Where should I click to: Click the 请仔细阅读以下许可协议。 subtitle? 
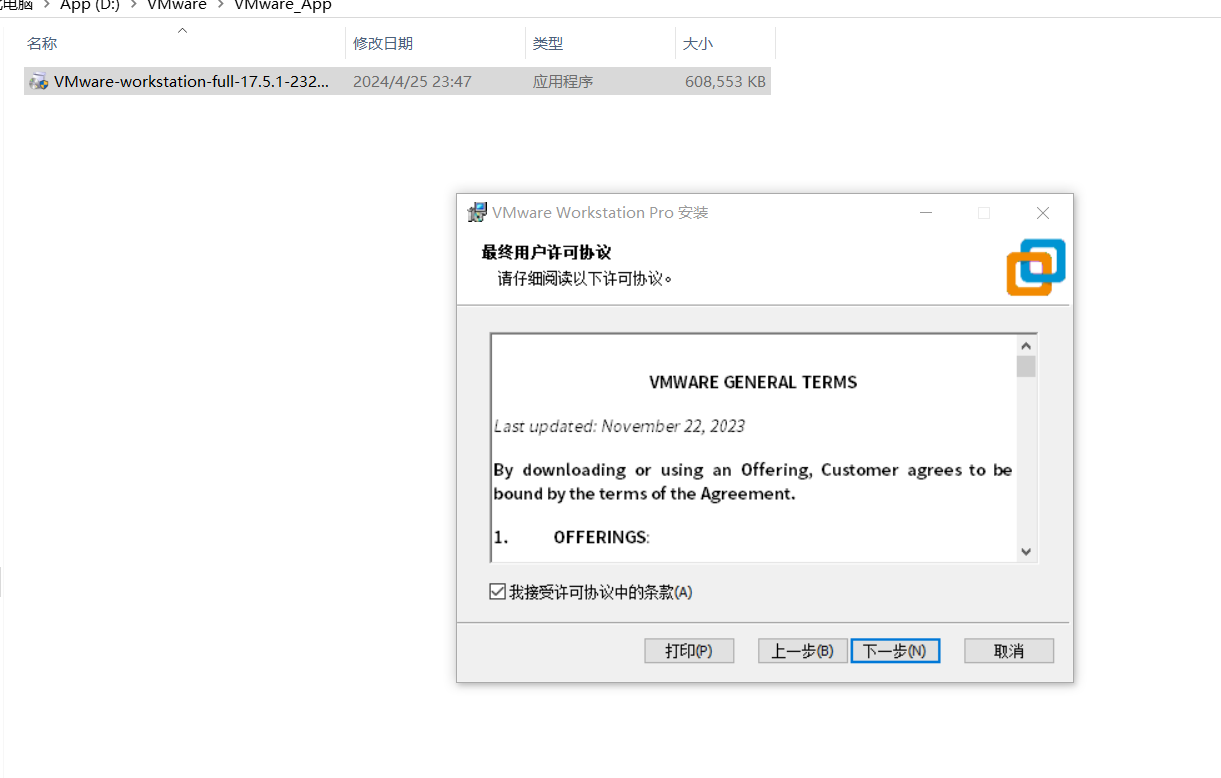point(585,278)
